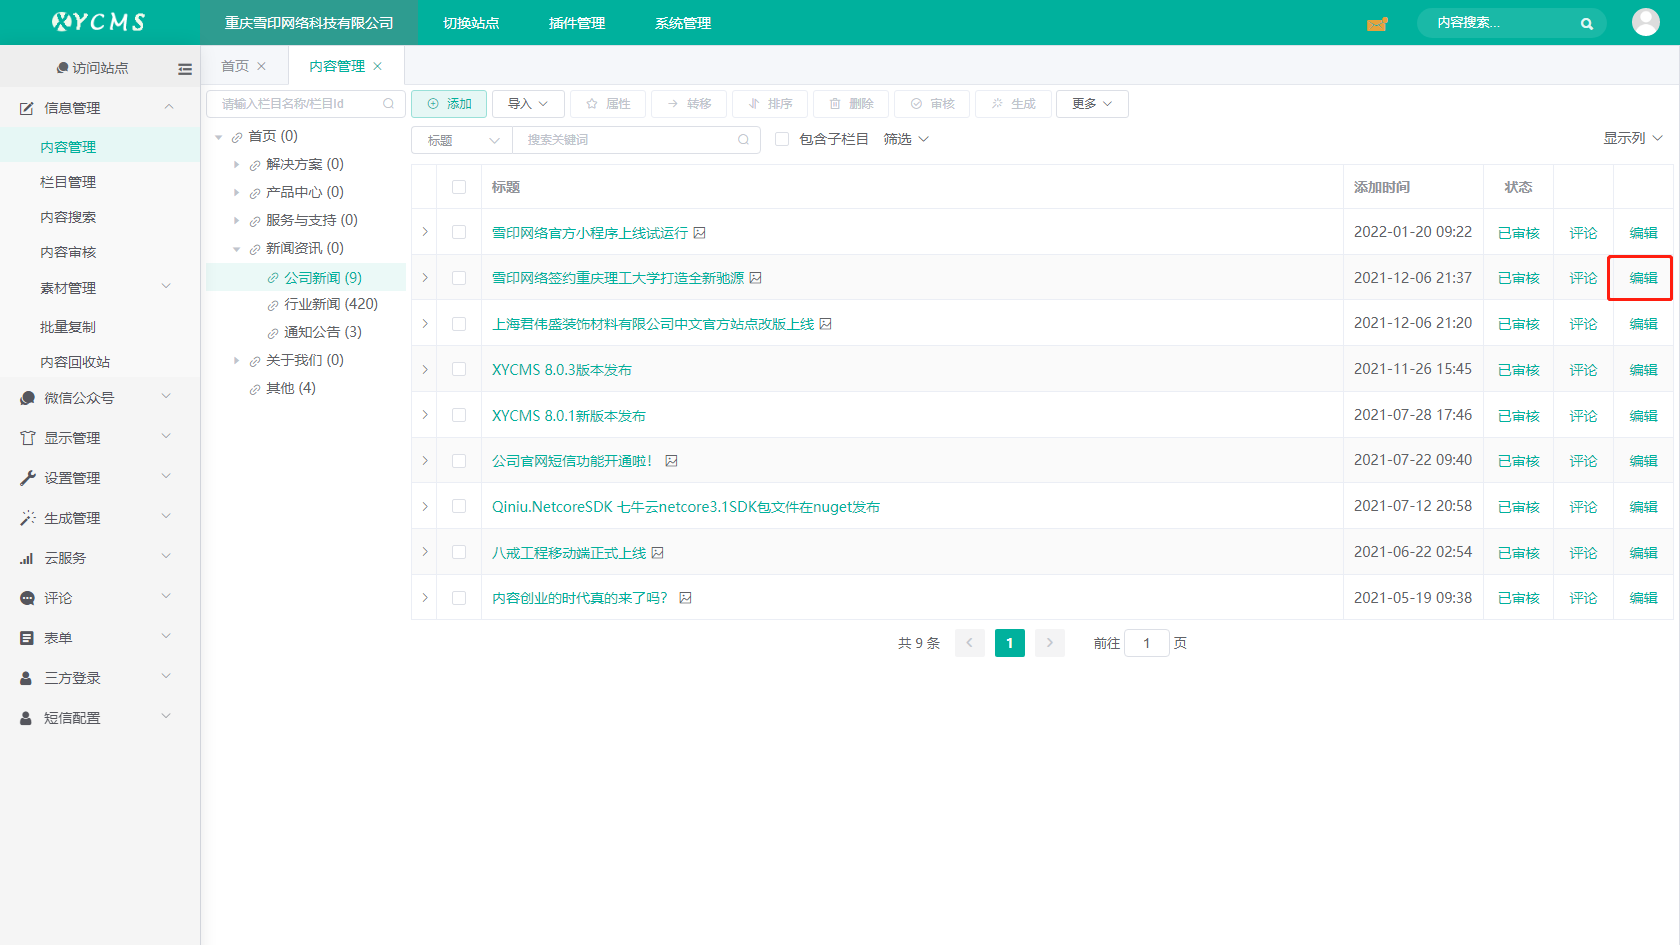Open 评论 for 八戒工程移动端正式上线 row
The width and height of the screenshot is (1680, 945).
coord(1583,553)
